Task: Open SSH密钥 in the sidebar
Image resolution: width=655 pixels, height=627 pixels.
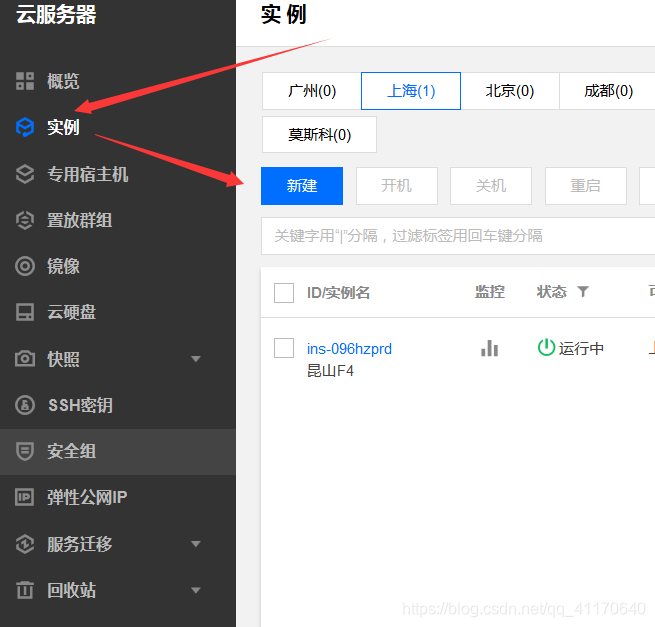Action: 80,405
